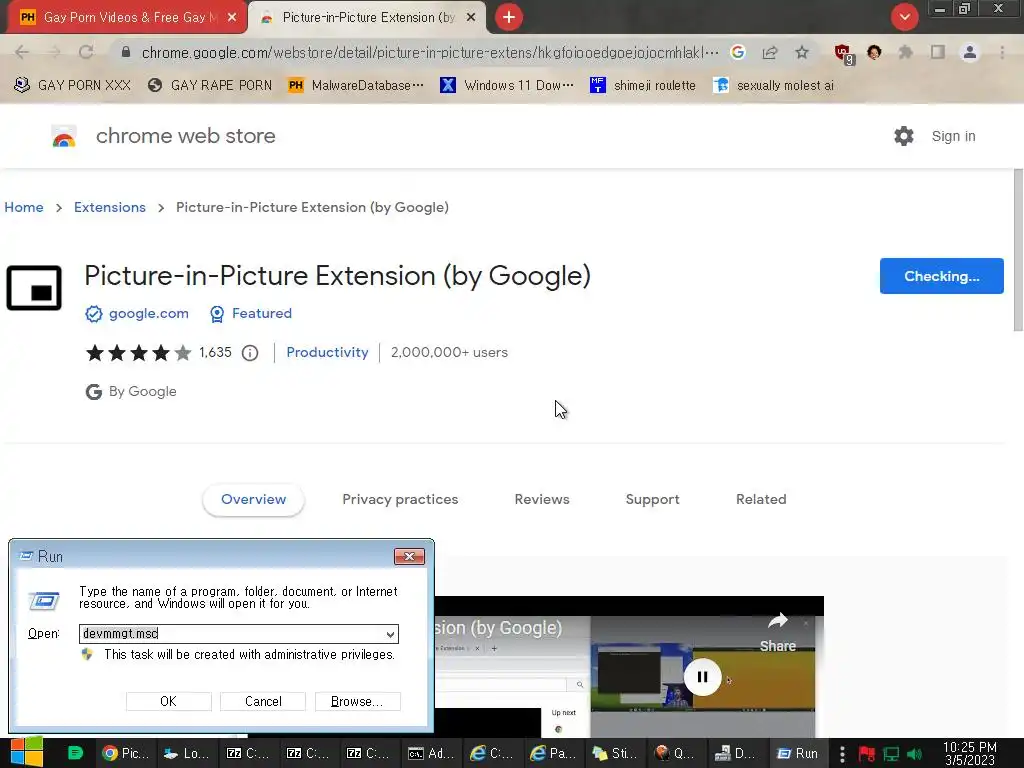Click the red flag tray icon
The height and width of the screenshot is (768, 1024).
pos(867,754)
